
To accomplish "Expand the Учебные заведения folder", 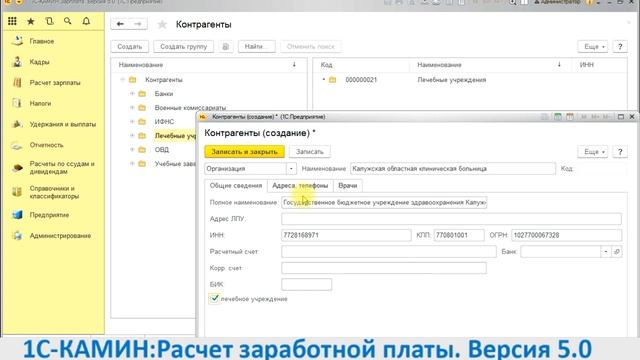I will 132,164.
